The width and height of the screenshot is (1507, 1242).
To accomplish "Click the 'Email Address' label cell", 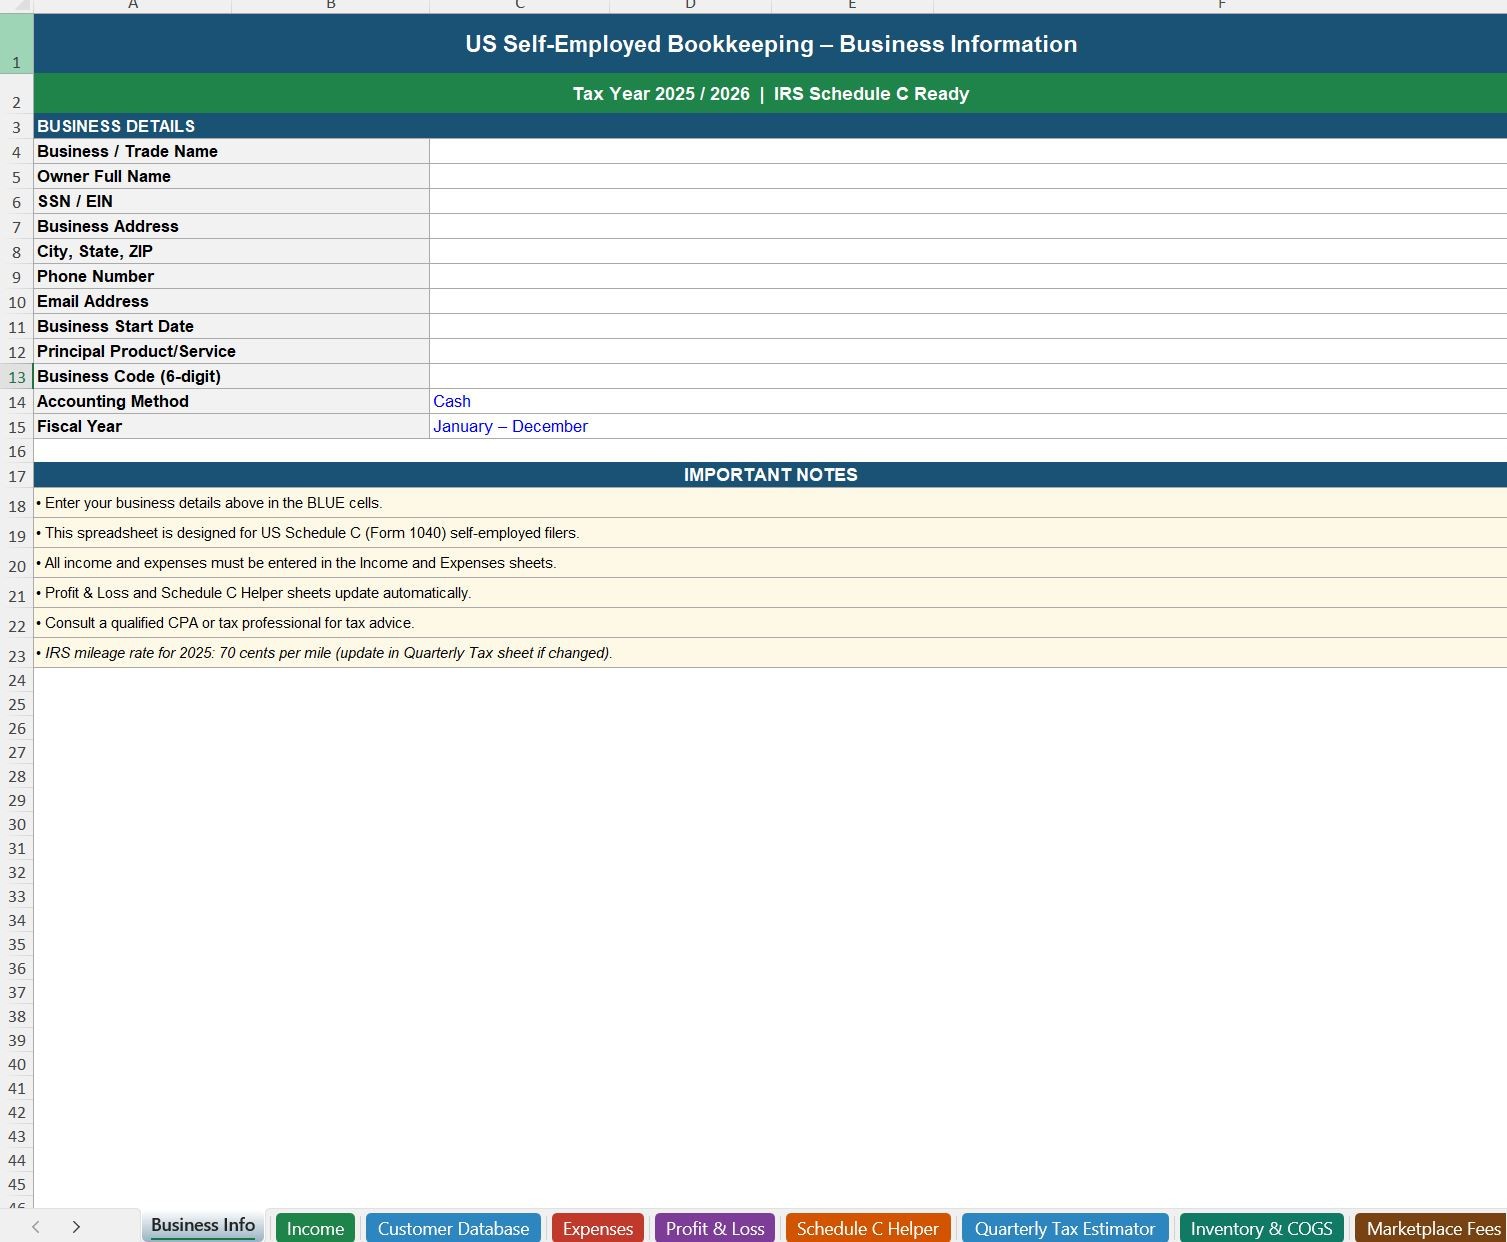I will coord(231,301).
